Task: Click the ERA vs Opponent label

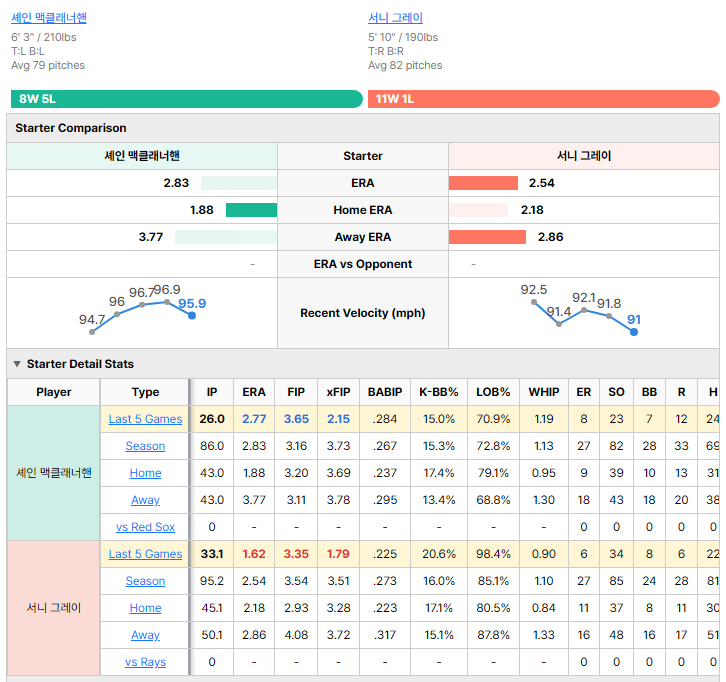Action: 363,264
